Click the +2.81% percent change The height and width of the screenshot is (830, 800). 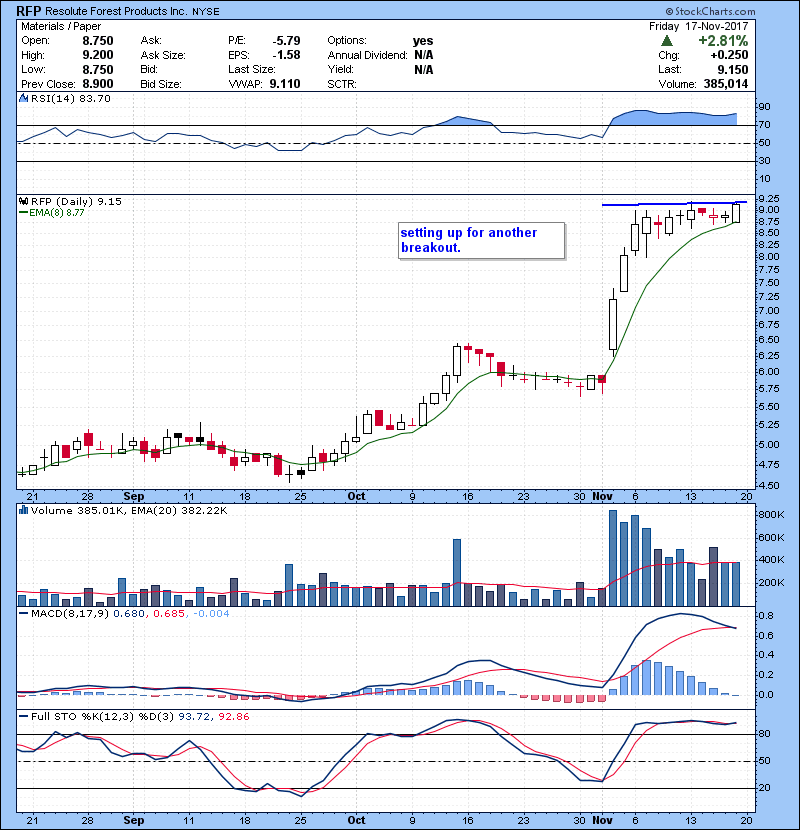pyautogui.click(x=723, y=41)
